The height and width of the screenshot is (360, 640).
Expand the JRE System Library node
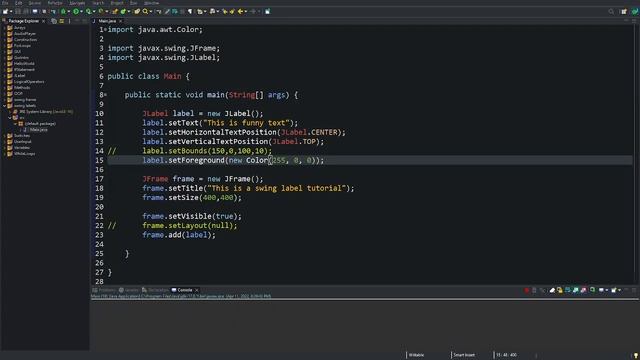point(10,111)
